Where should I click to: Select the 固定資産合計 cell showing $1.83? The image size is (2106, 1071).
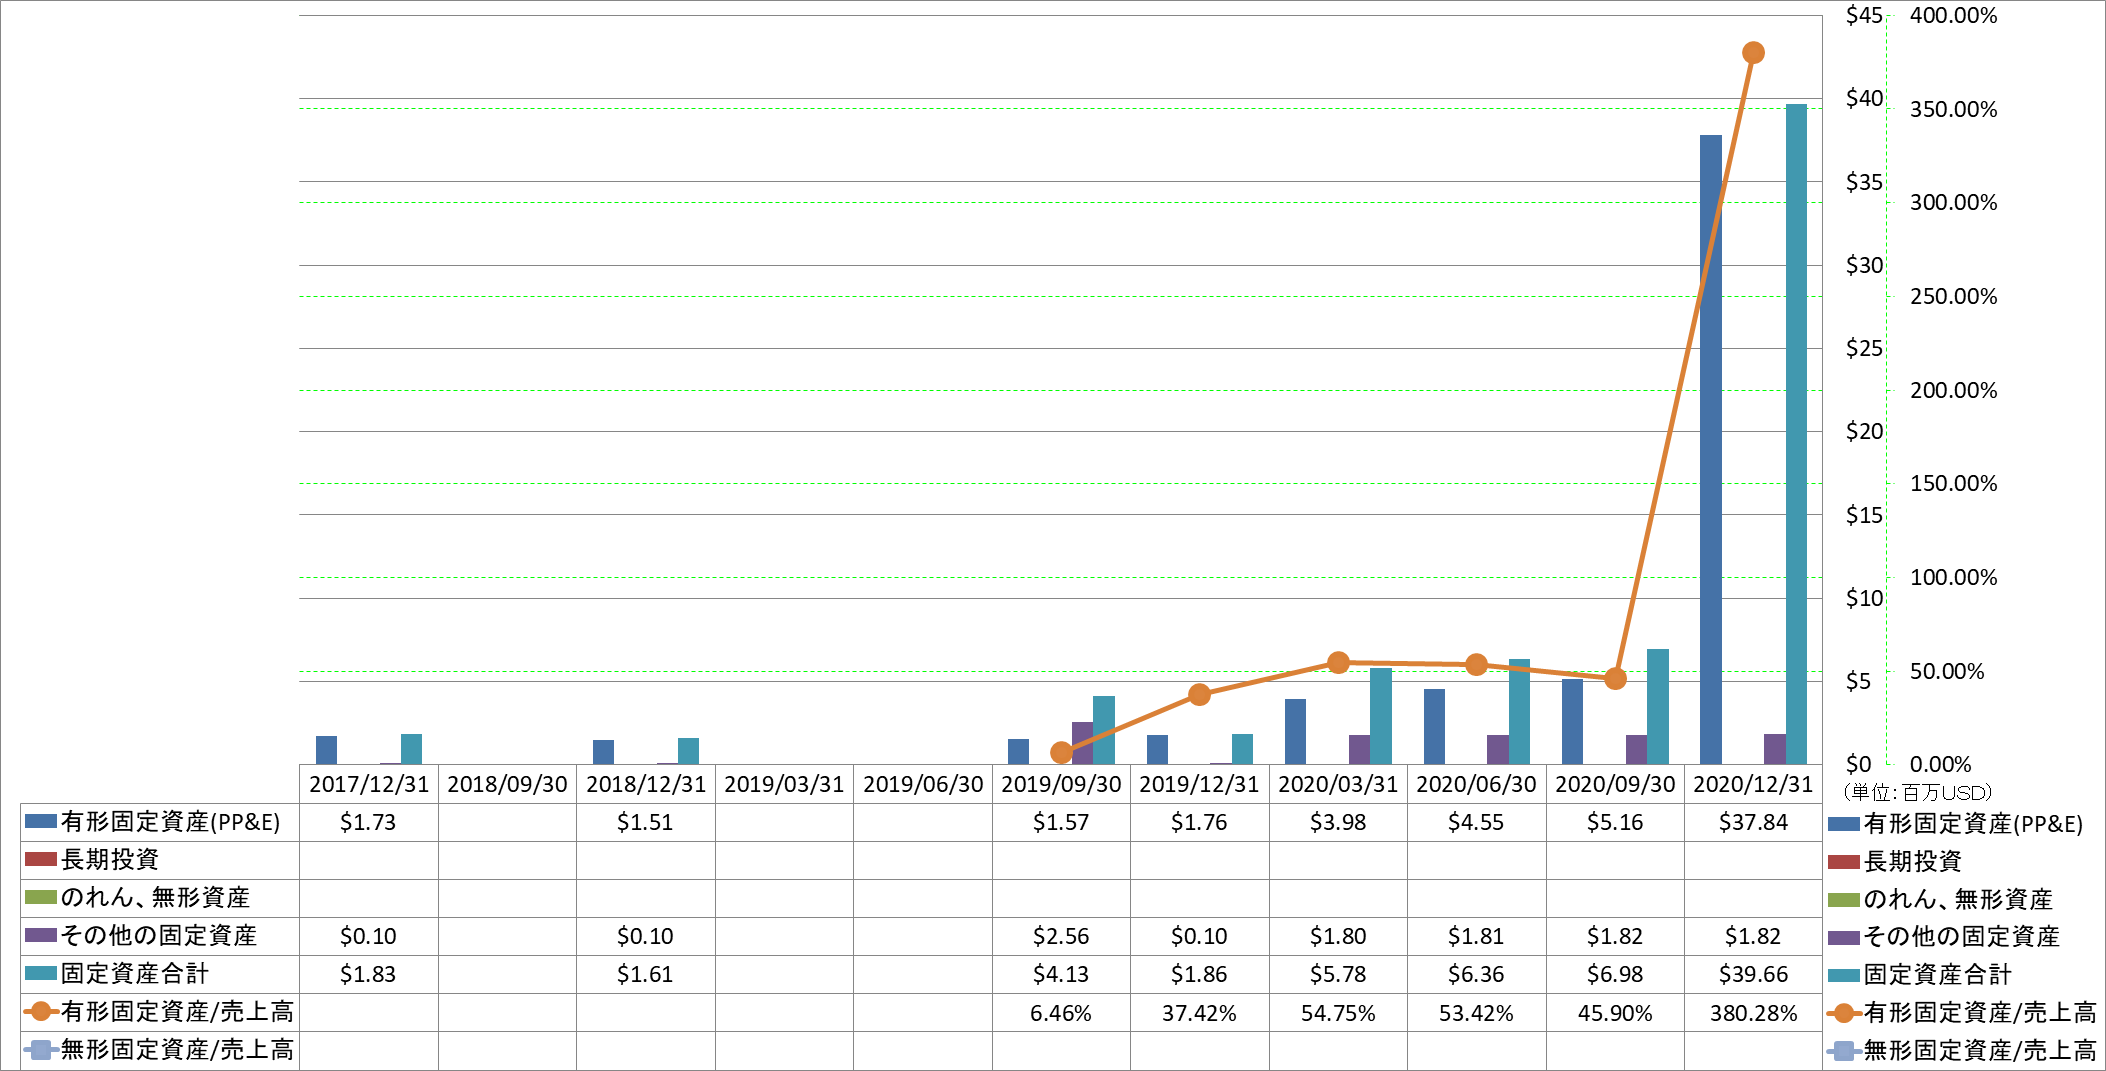coord(368,974)
